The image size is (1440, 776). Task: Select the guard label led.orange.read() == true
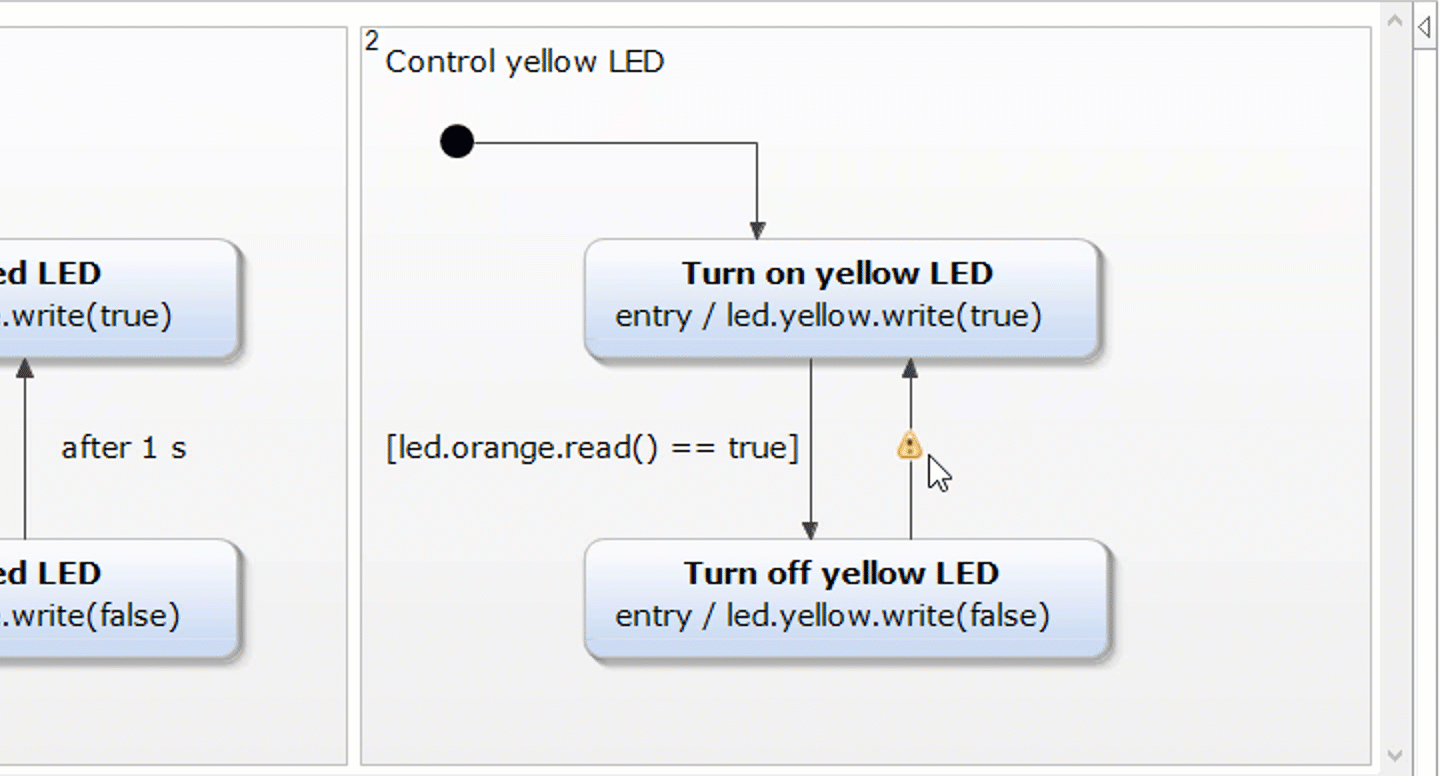click(594, 447)
